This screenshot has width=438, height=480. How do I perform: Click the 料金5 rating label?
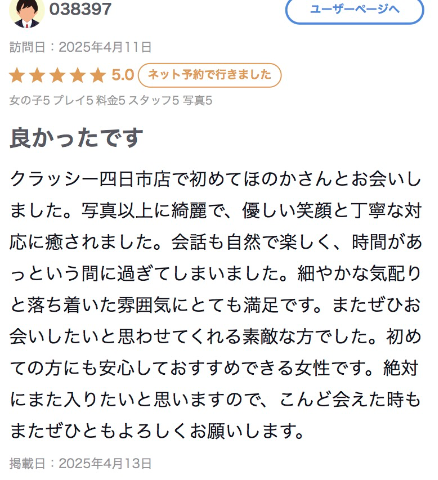(111, 100)
